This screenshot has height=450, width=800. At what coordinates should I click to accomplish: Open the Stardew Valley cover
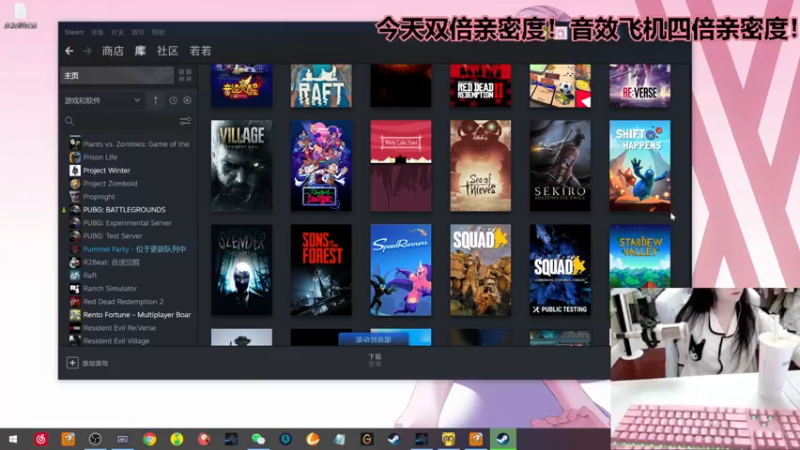tap(640, 256)
